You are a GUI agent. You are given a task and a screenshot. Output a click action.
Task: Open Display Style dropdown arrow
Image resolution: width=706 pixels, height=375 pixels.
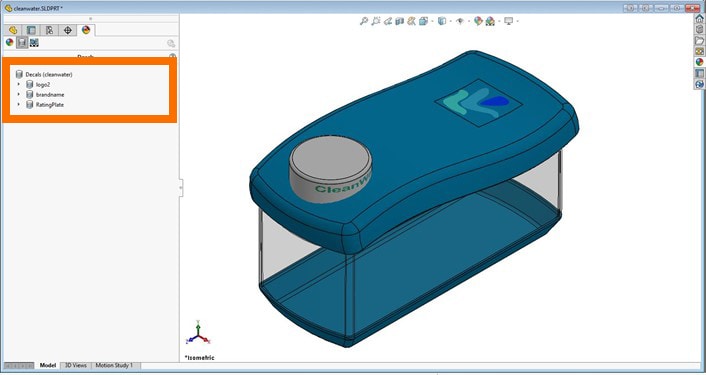point(450,21)
